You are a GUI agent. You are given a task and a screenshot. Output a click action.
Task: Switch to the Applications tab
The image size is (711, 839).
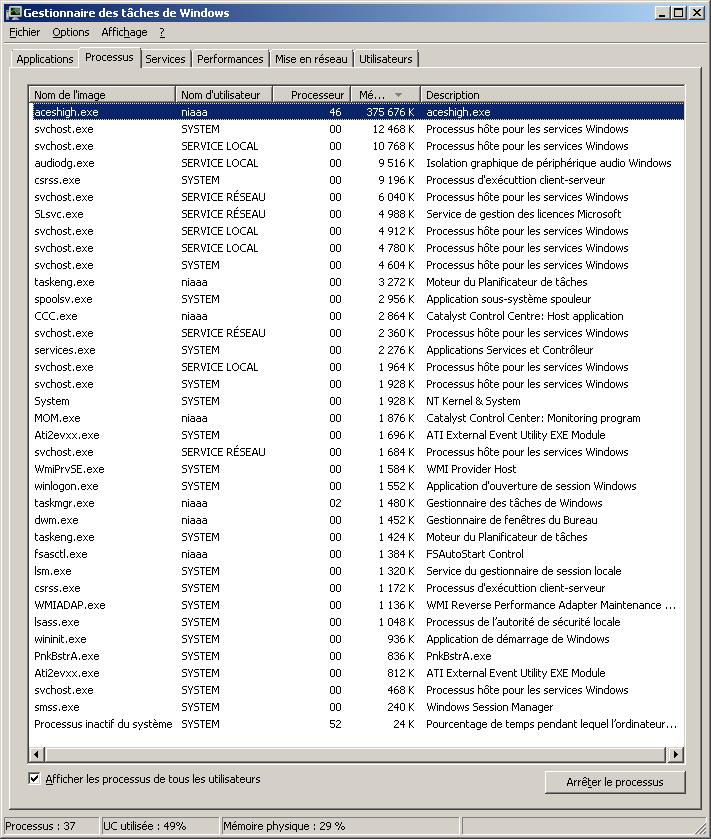(x=45, y=59)
